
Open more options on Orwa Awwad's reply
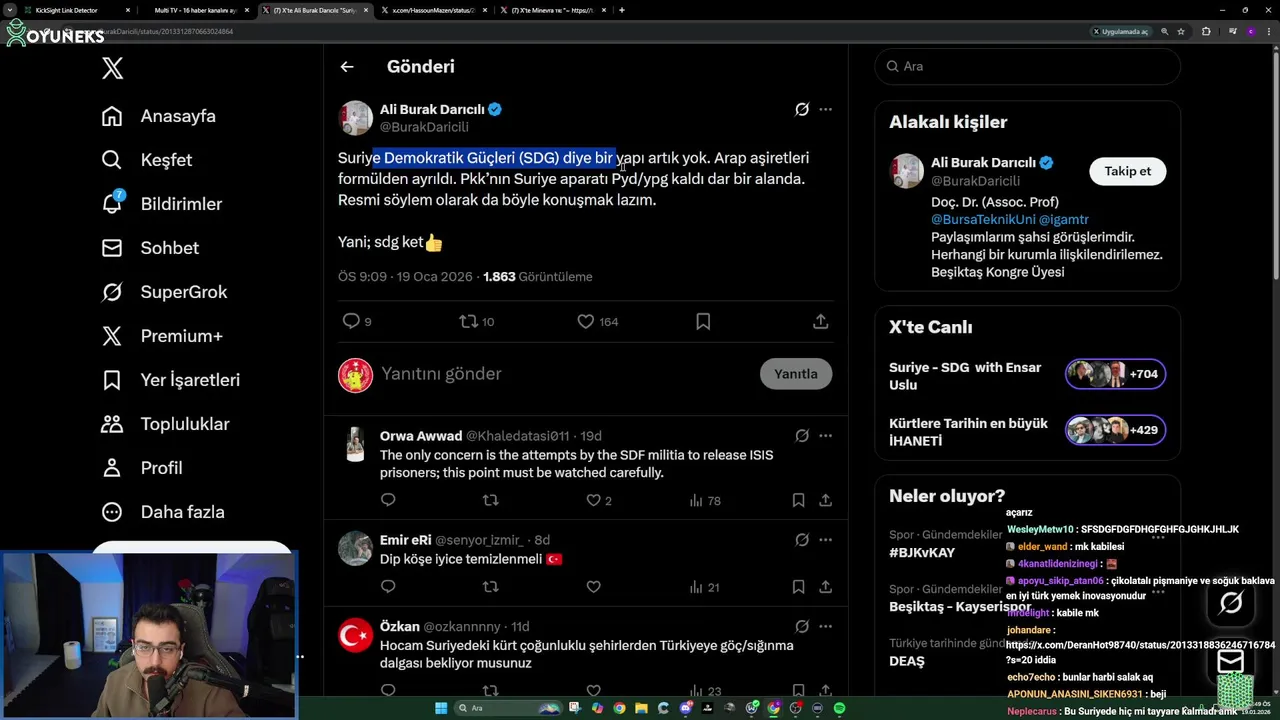click(x=825, y=436)
